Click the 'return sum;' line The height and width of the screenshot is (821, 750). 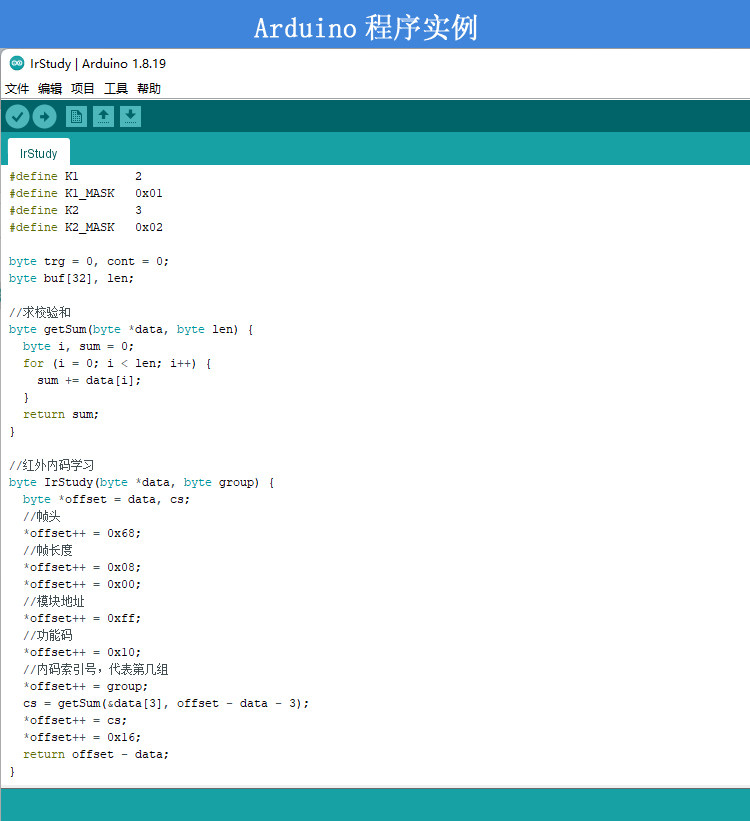tap(61, 414)
